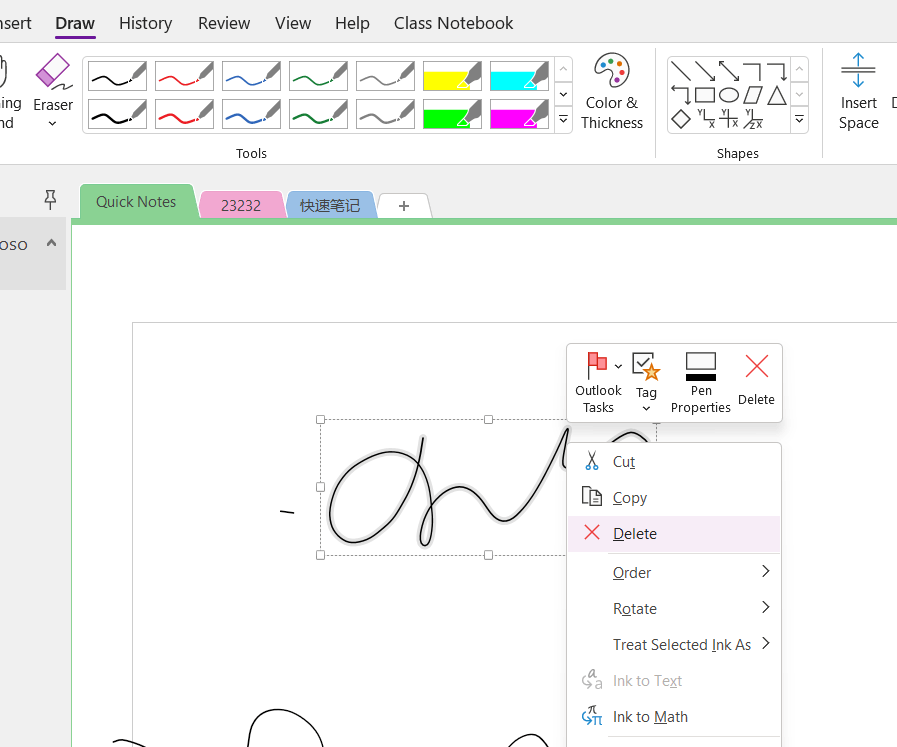Choose the rectangle shape
897x747 pixels.
705,95
